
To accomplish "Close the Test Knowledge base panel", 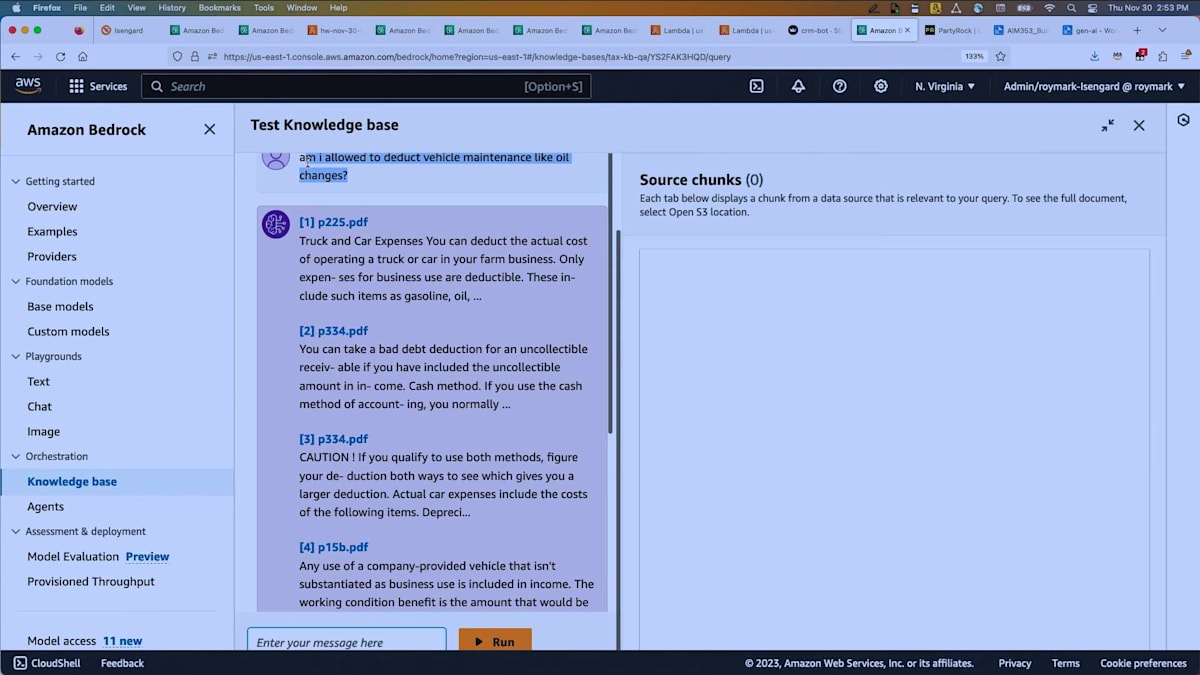I will point(1139,125).
